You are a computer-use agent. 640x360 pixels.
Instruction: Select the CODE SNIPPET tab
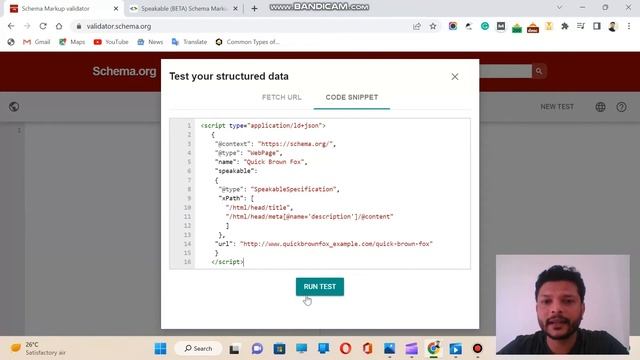pyautogui.click(x=351, y=97)
